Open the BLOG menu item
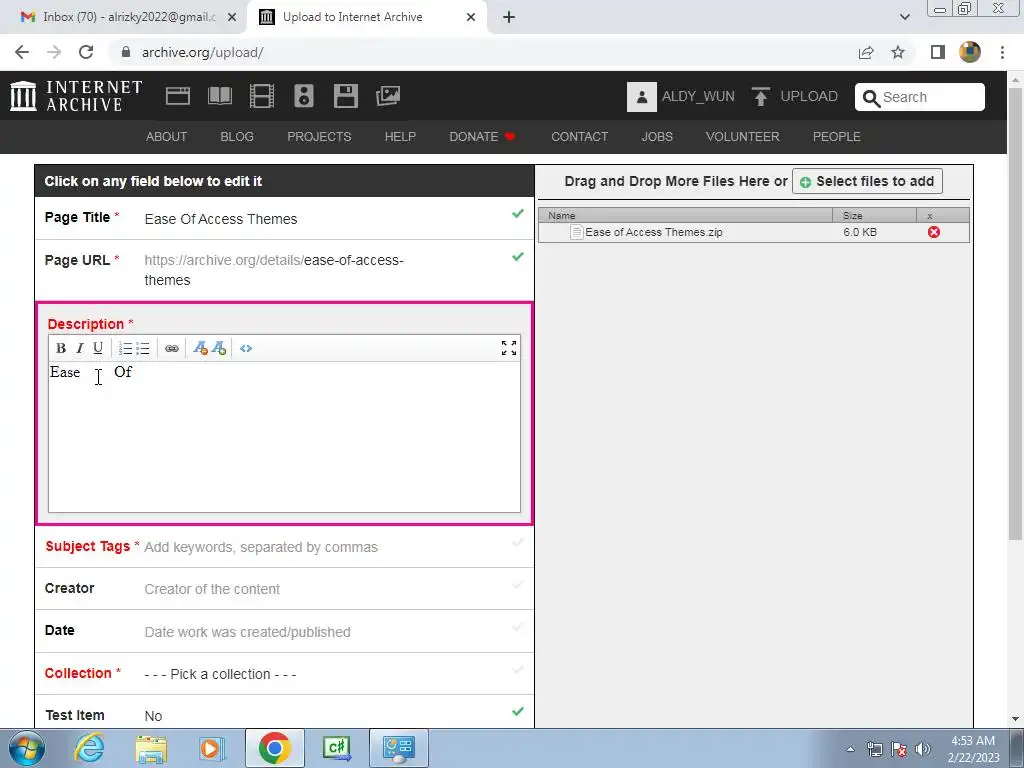The height and width of the screenshot is (768, 1024). click(237, 136)
